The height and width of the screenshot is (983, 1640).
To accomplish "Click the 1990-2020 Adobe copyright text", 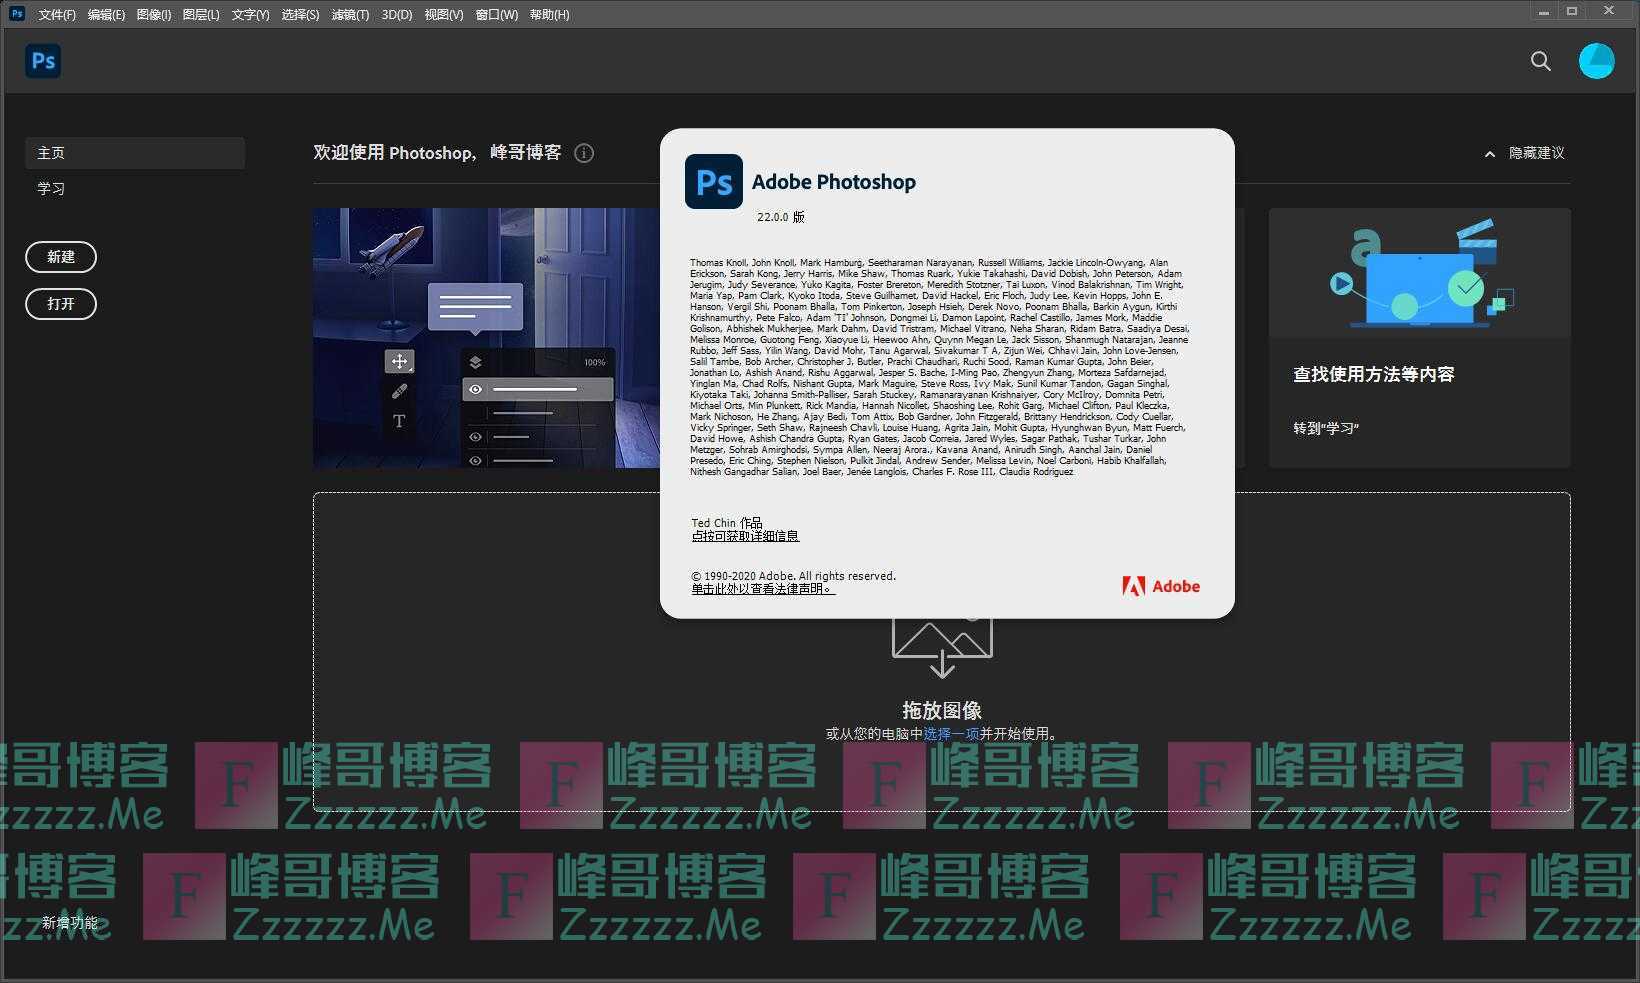I will pos(794,576).
